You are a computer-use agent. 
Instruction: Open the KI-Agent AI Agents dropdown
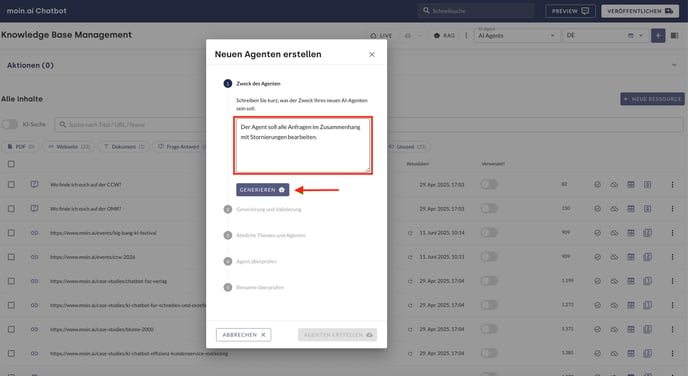516,36
